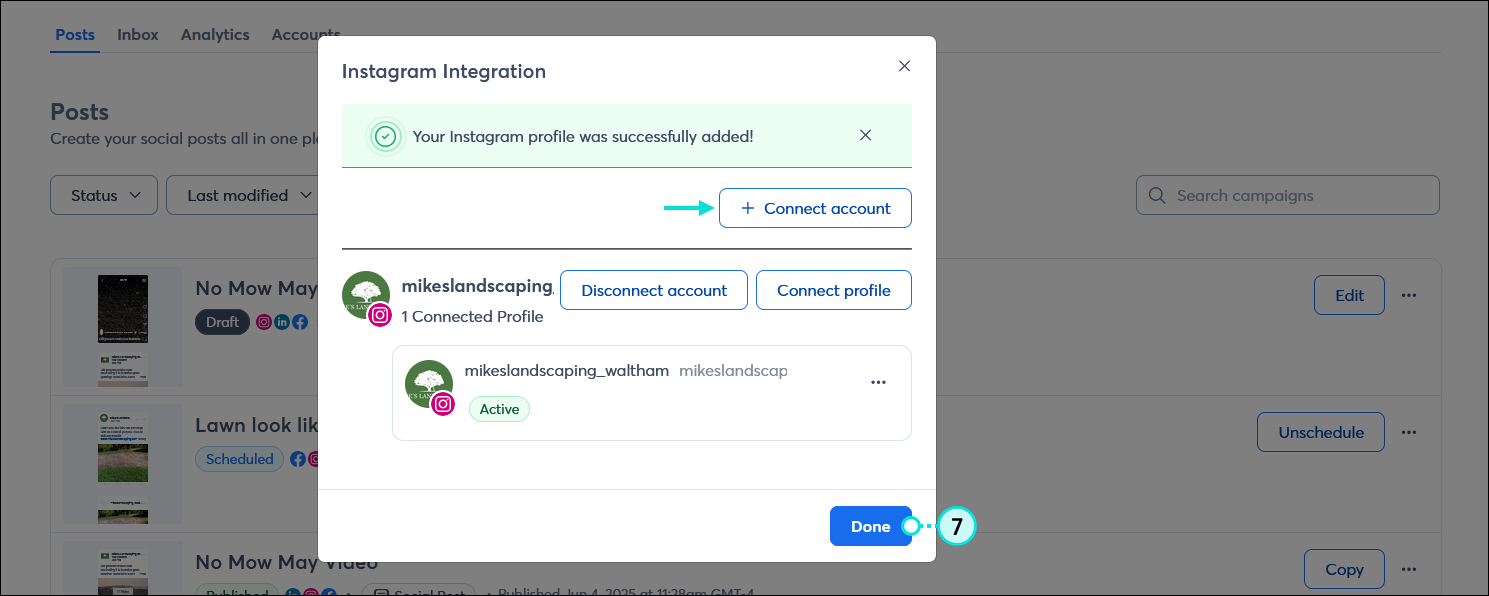Viewport: 1489px width, 596px height.
Task: Switch to the Inbox tab
Action: tap(137, 34)
